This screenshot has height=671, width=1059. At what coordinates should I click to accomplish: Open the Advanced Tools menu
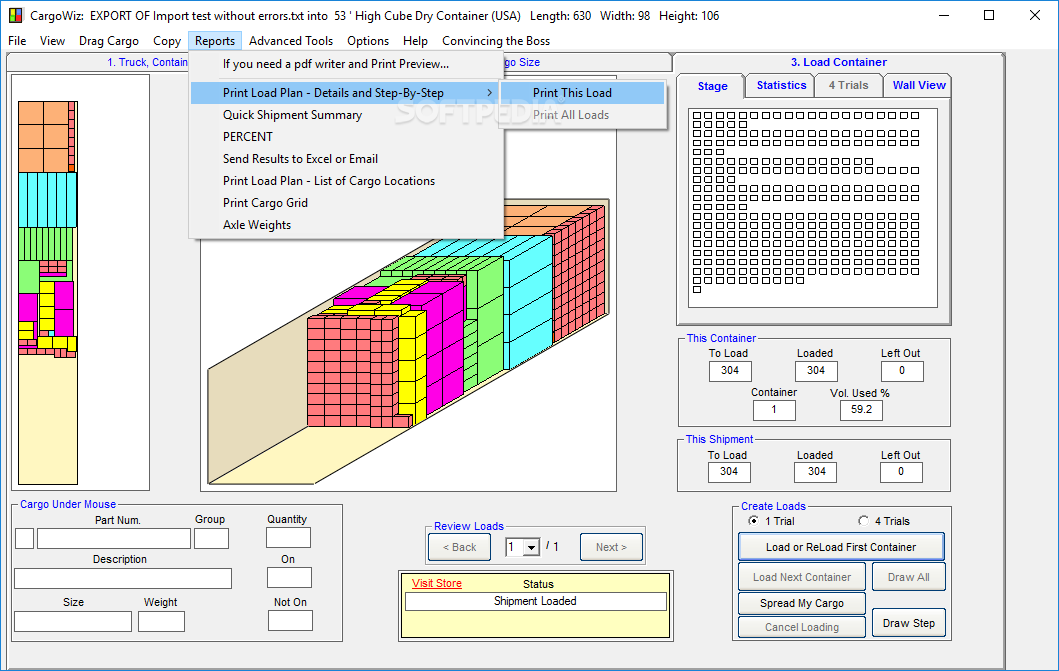pyautogui.click(x=291, y=41)
